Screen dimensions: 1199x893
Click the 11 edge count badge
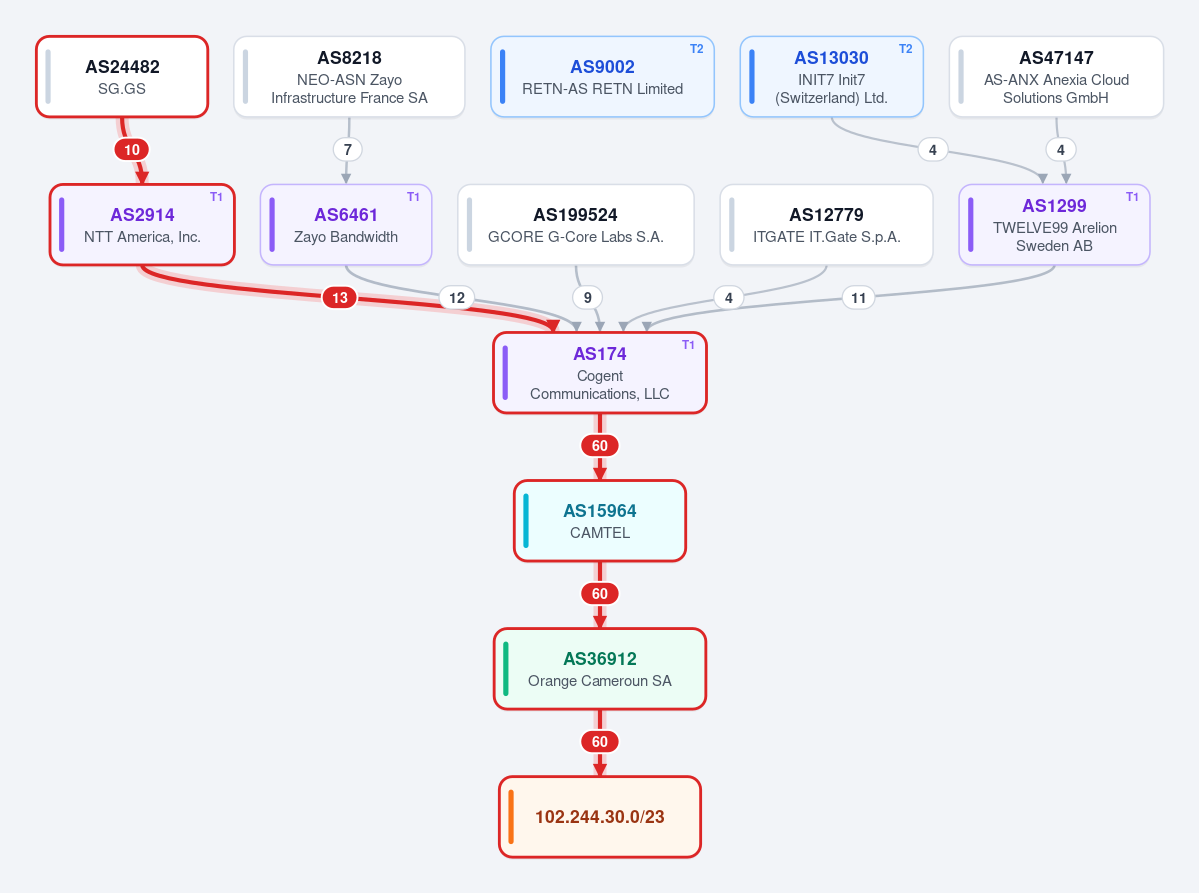(x=859, y=297)
